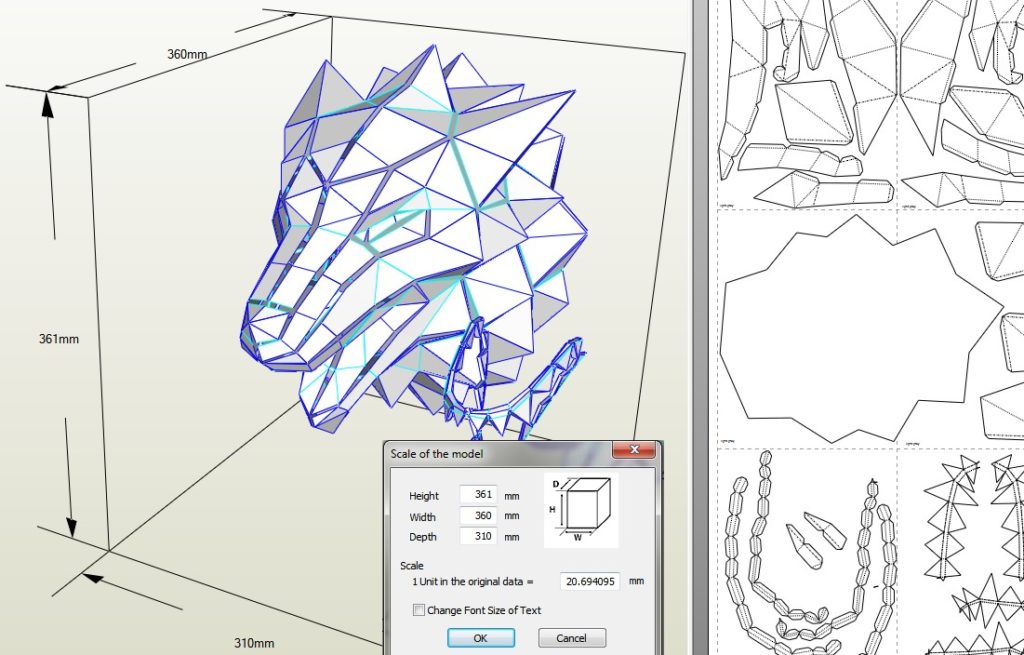Click the 310mm depth dimension label
This screenshot has width=1024, height=655.
coord(254,643)
